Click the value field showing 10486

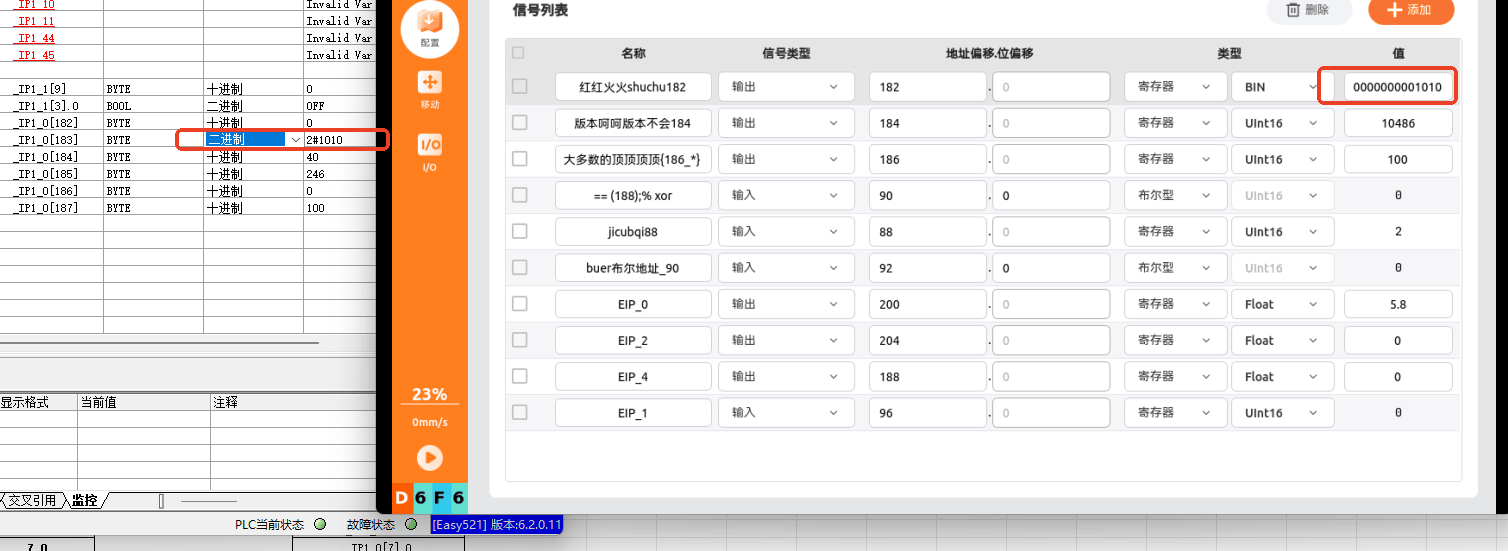(1398, 123)
